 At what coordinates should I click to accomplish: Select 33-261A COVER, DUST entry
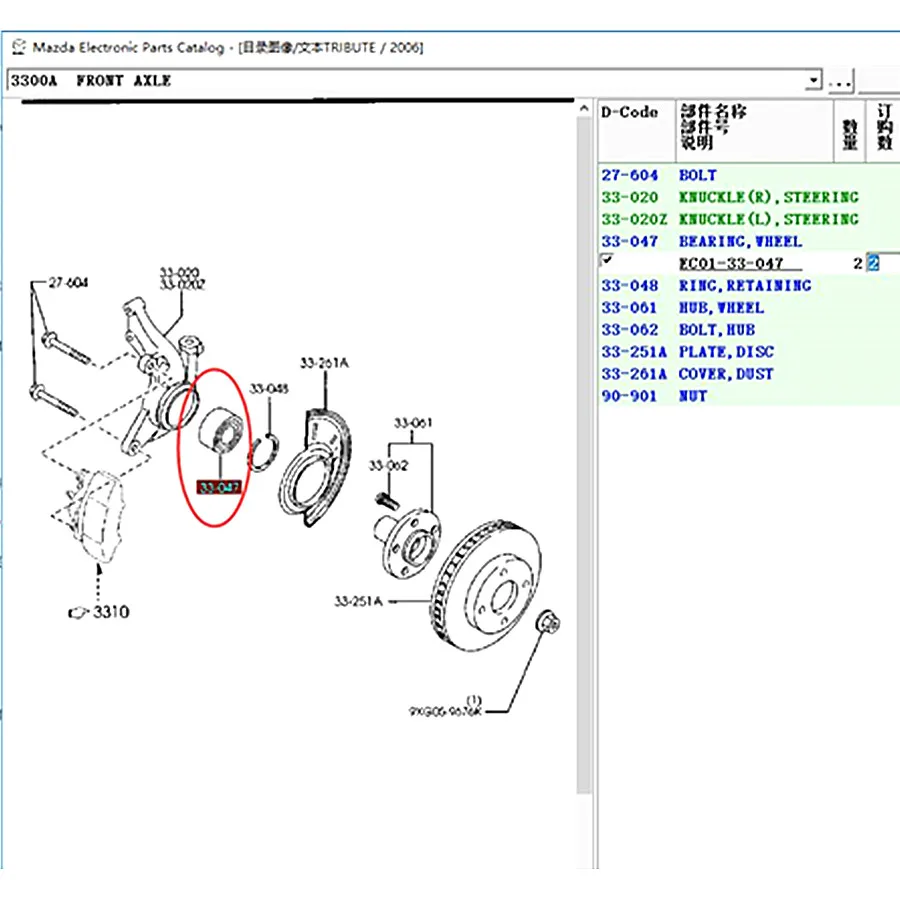pos(725,373)
